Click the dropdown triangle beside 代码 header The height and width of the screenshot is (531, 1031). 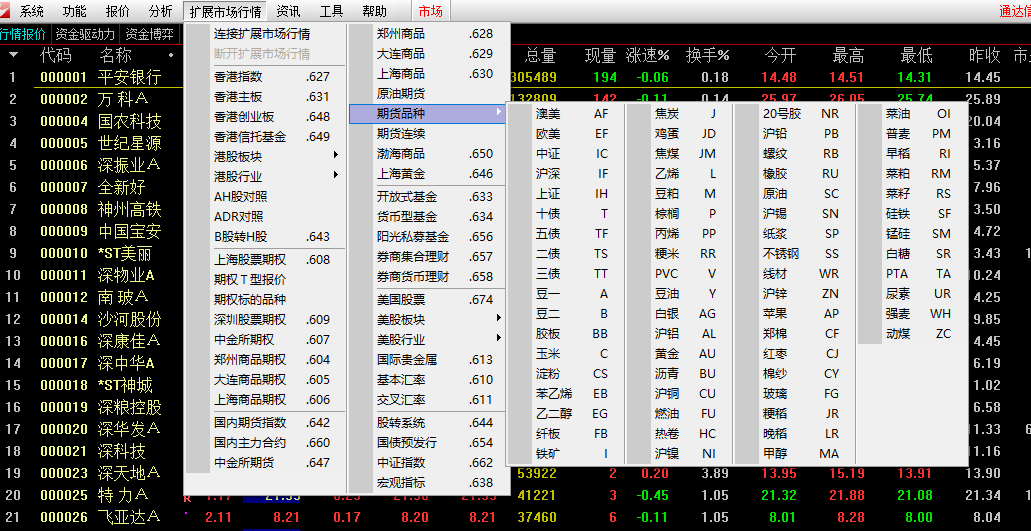coord(13,55)
